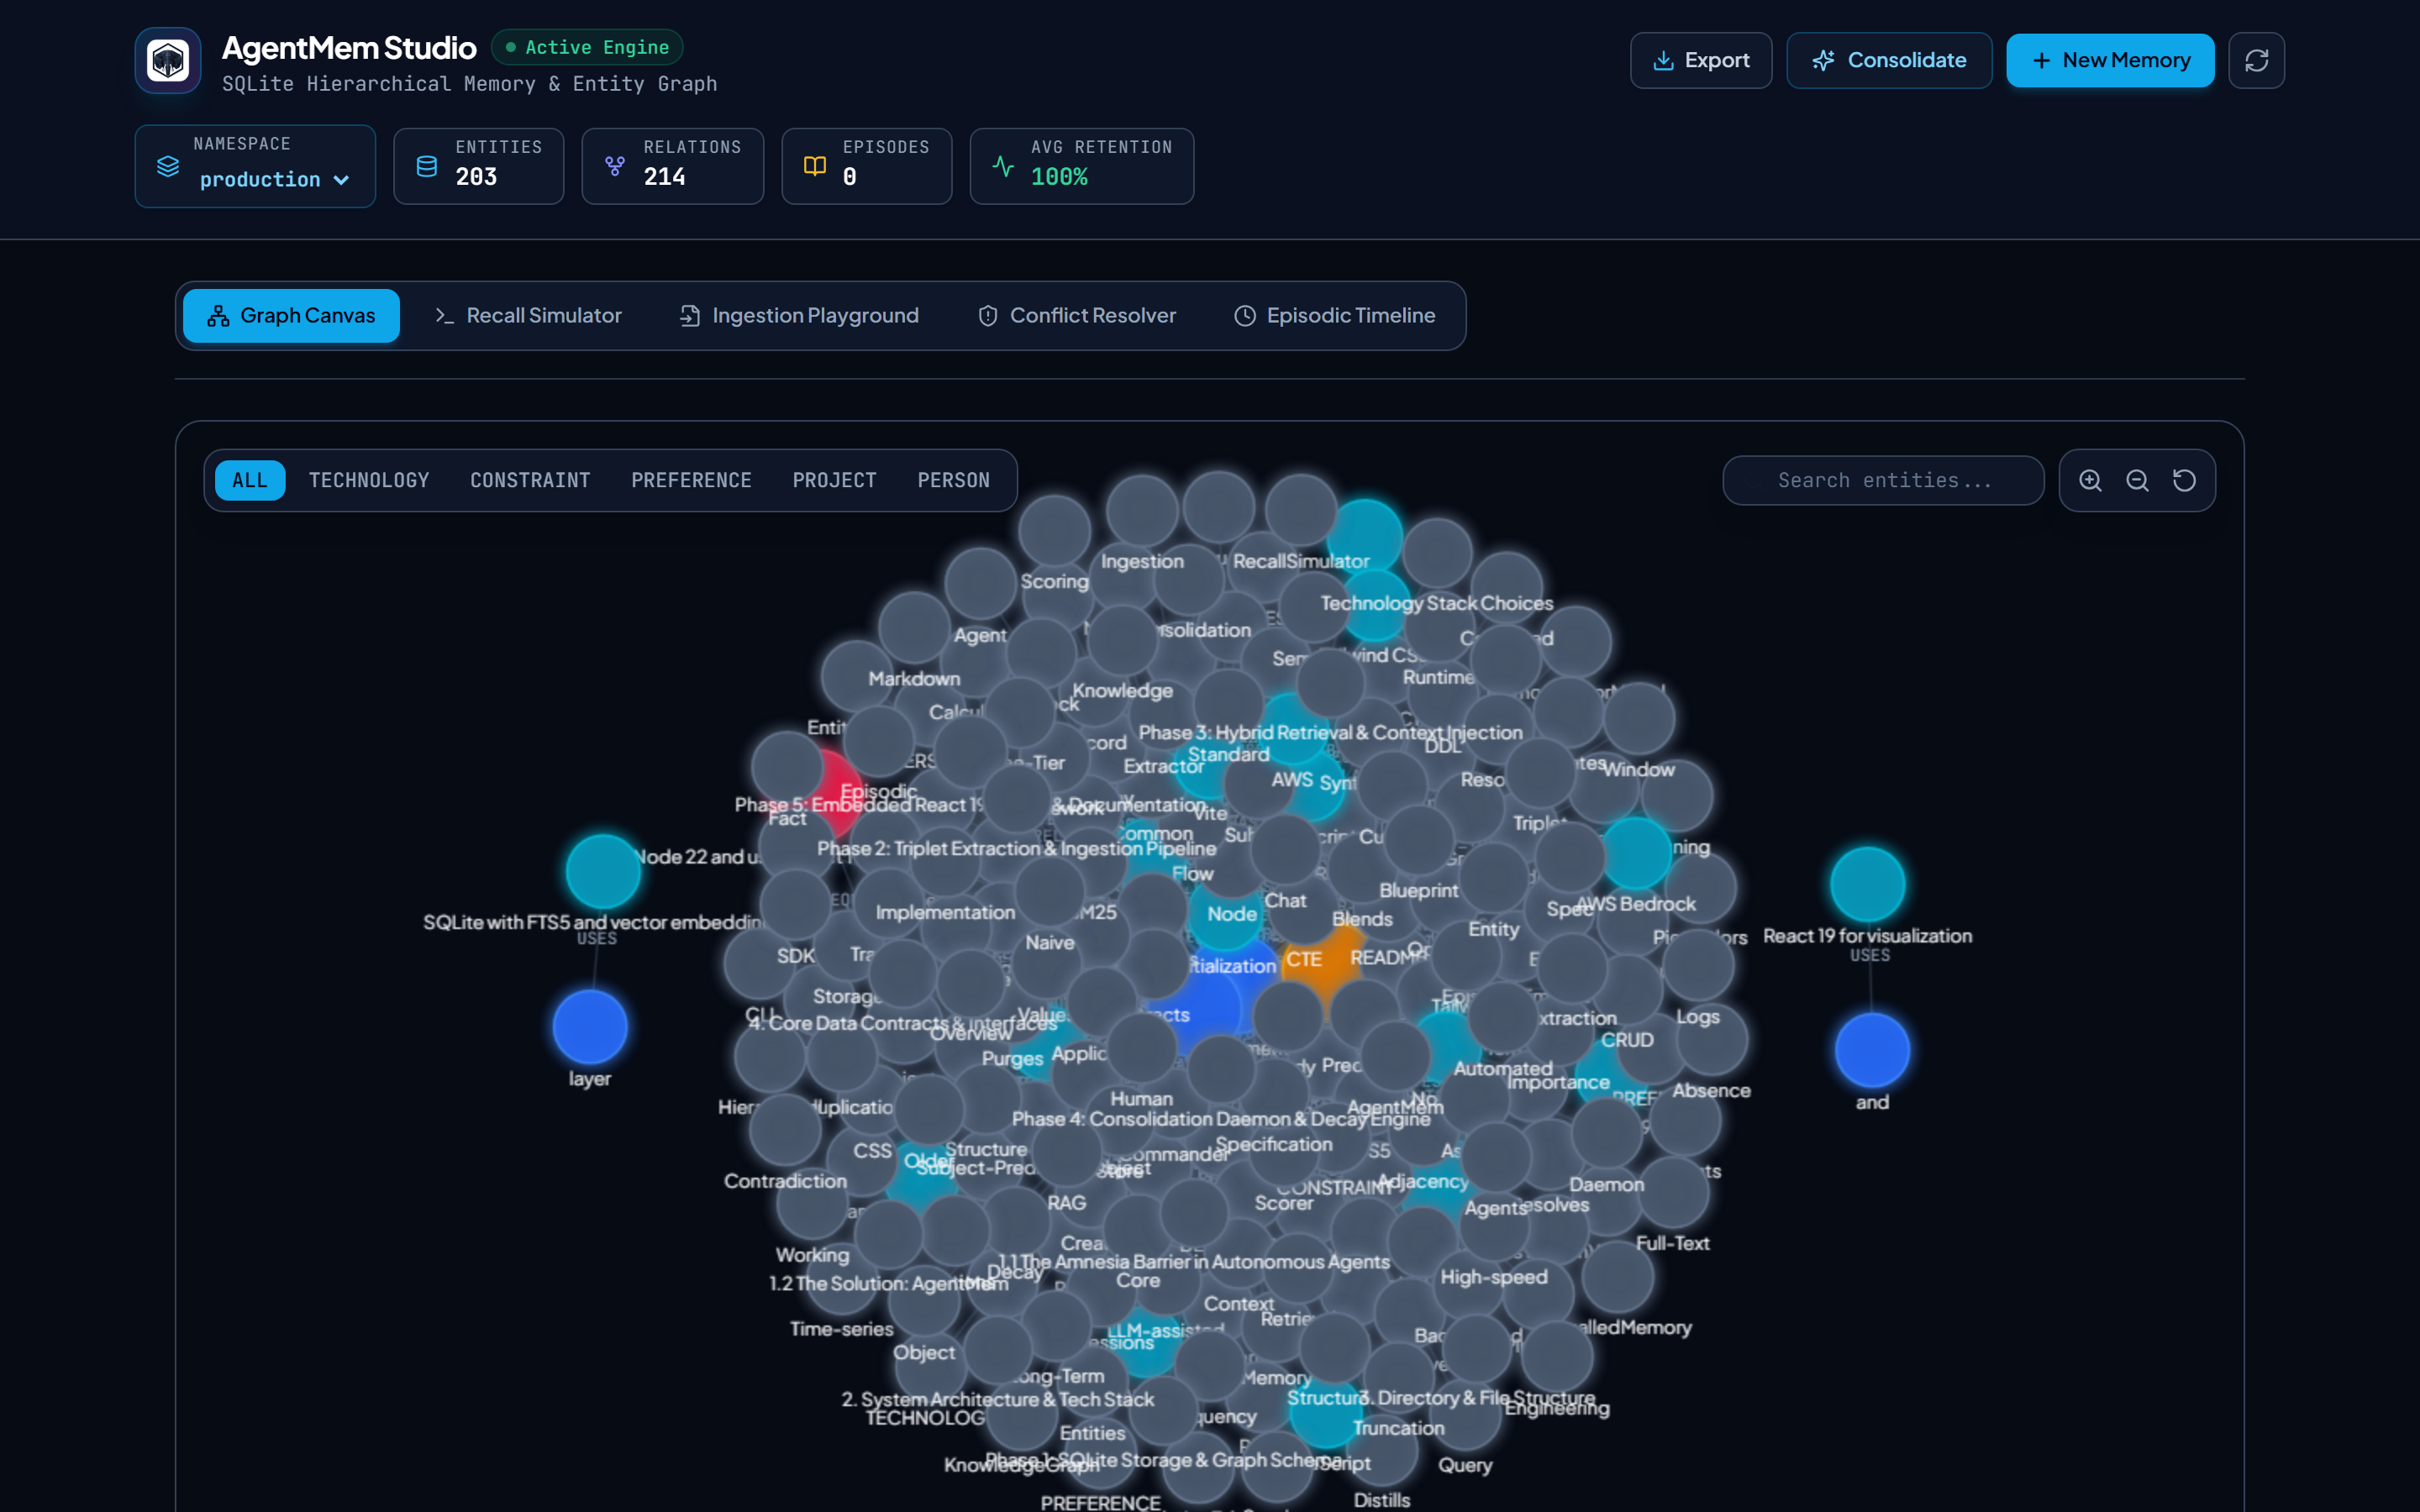Click the Relations branch icon
This screenshot has height=1512, width=2420.
pos(615,166)
